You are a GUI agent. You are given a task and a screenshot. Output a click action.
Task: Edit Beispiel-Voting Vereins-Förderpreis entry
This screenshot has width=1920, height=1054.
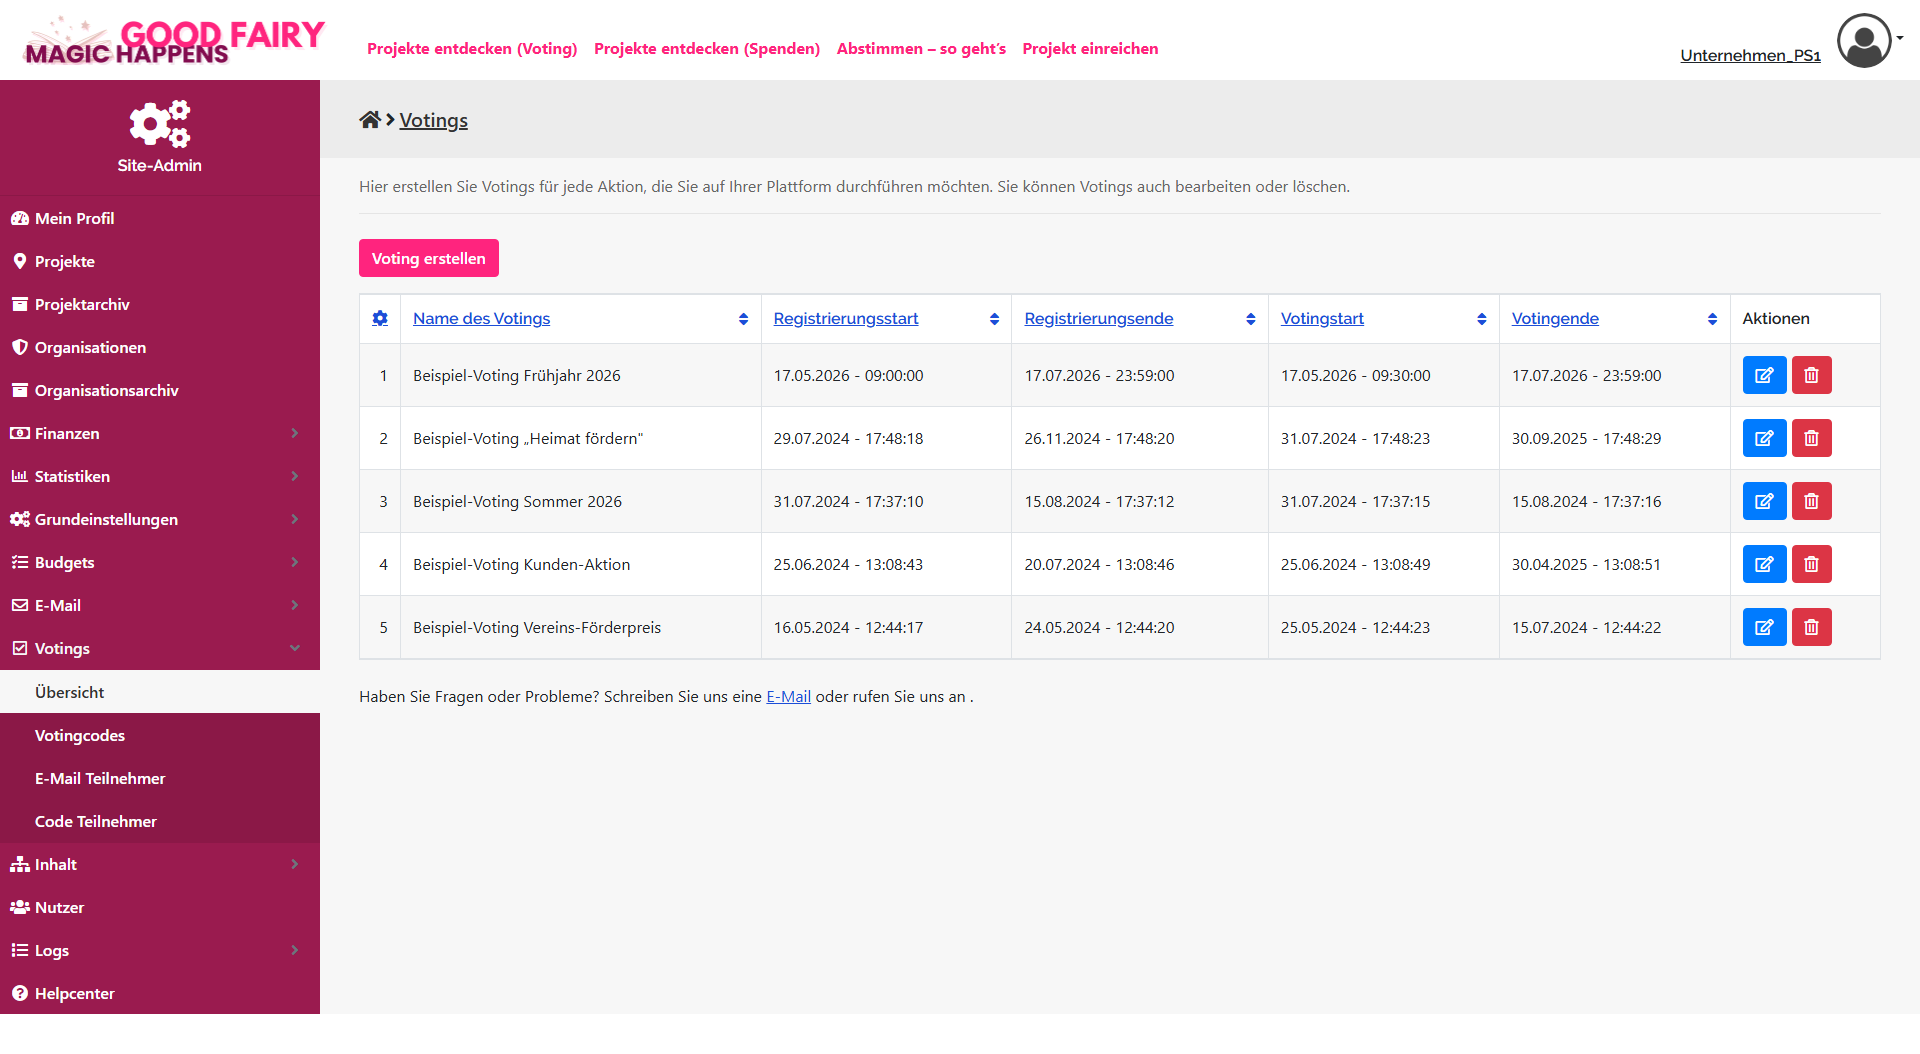pos(1764,627)
